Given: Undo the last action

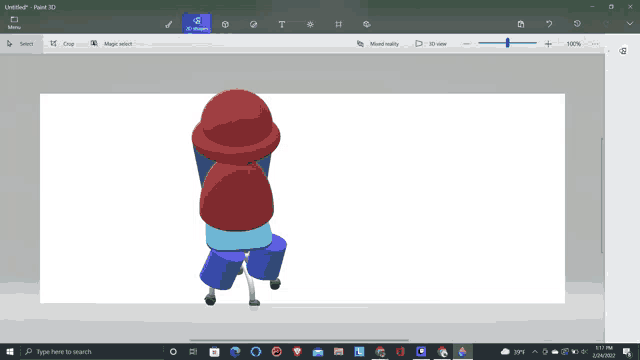Looking at the screenshot, I should [549, 24].
